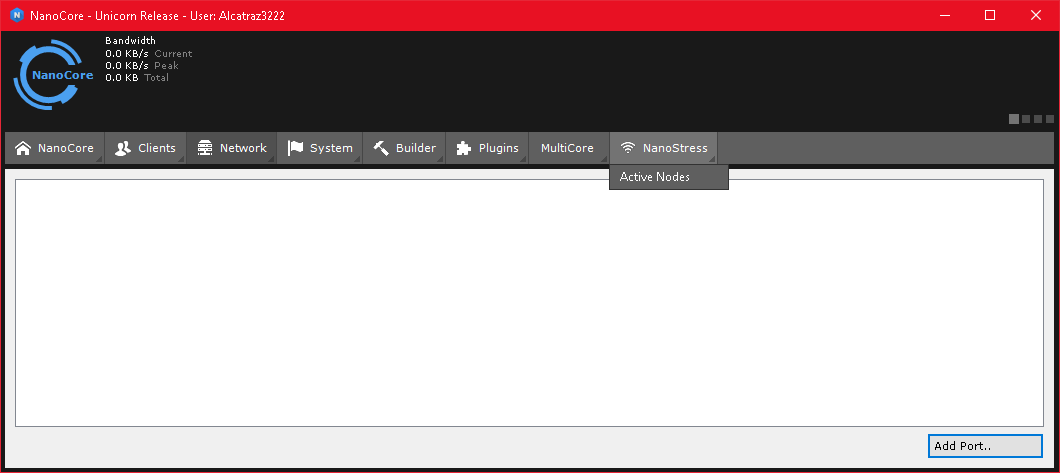Click inside the empty white list area
This screenshot has height=473, width=1060.
528,302
